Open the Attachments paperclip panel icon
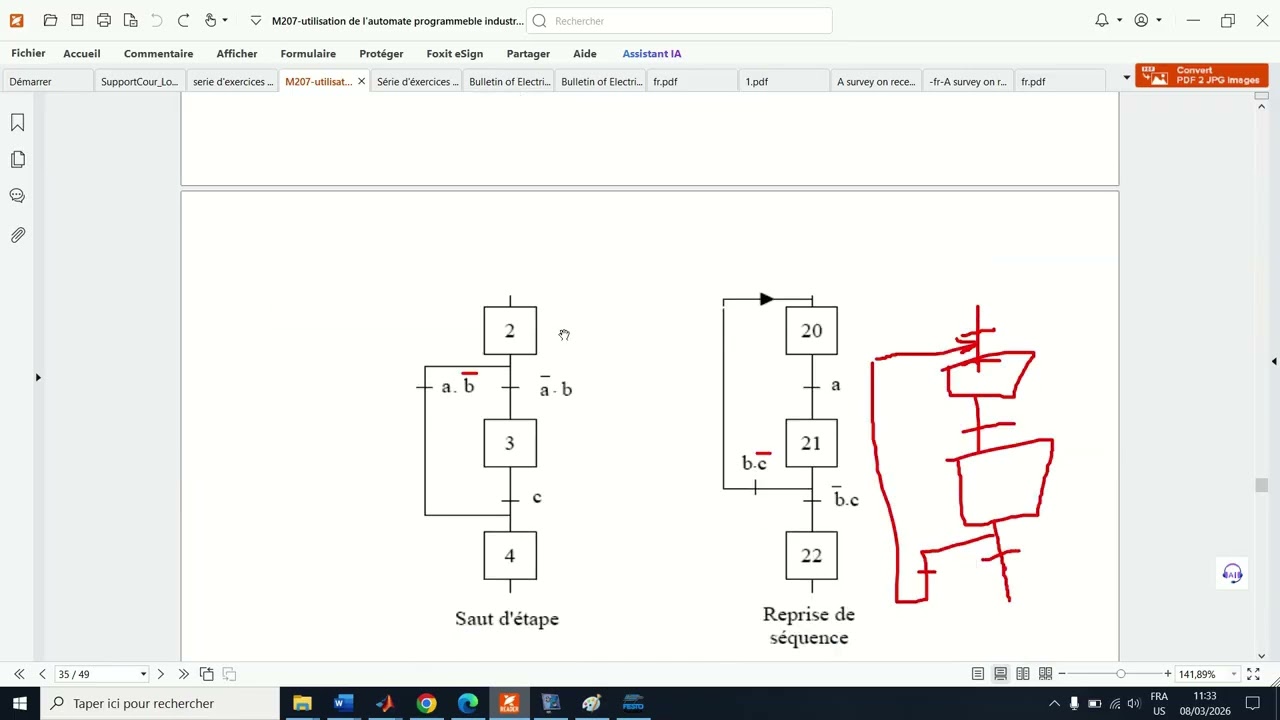Image resolution: width=1280 pixels, height=720 pixels. point(17,235)
